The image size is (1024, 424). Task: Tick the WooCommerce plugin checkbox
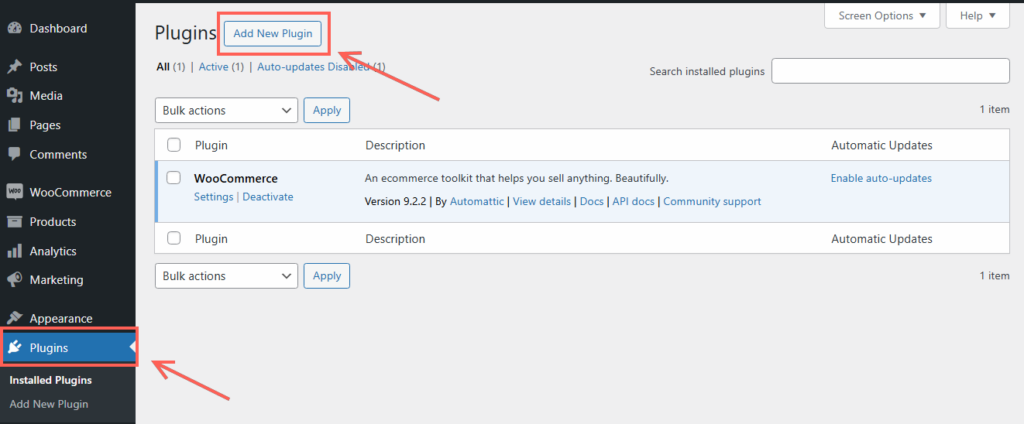click(174, 178)
